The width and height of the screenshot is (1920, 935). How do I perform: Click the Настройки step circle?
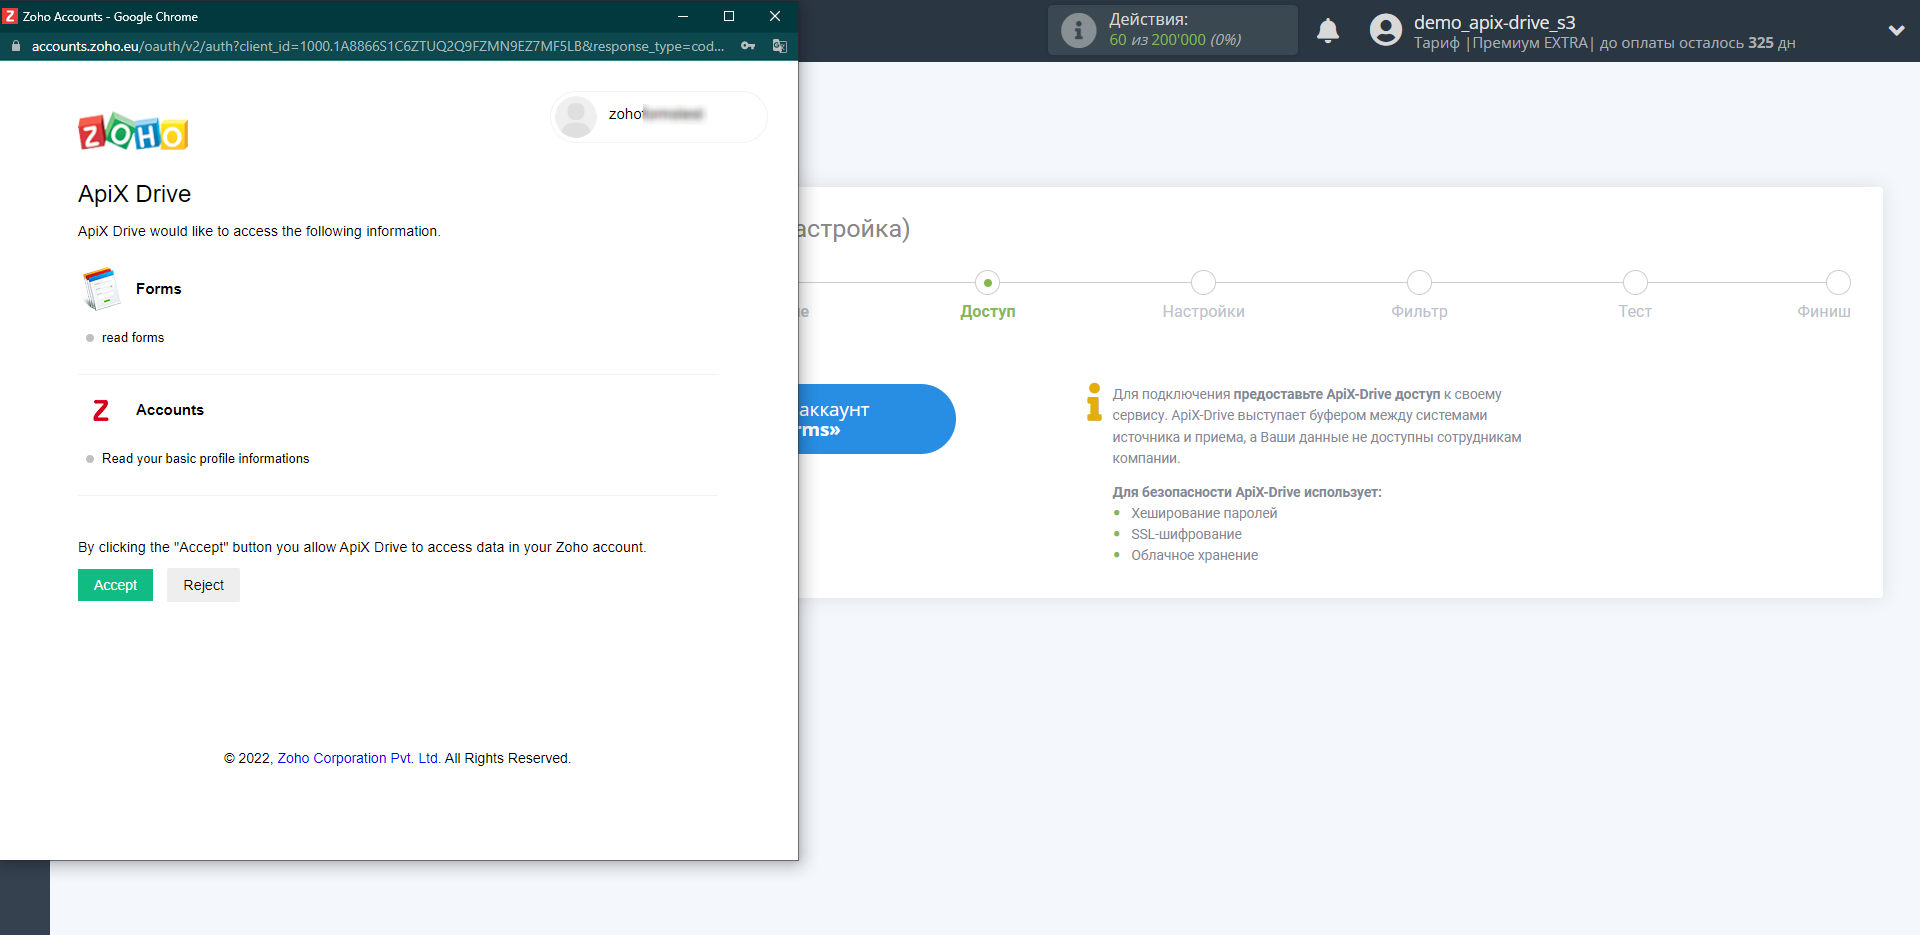tap(1204, 283)
